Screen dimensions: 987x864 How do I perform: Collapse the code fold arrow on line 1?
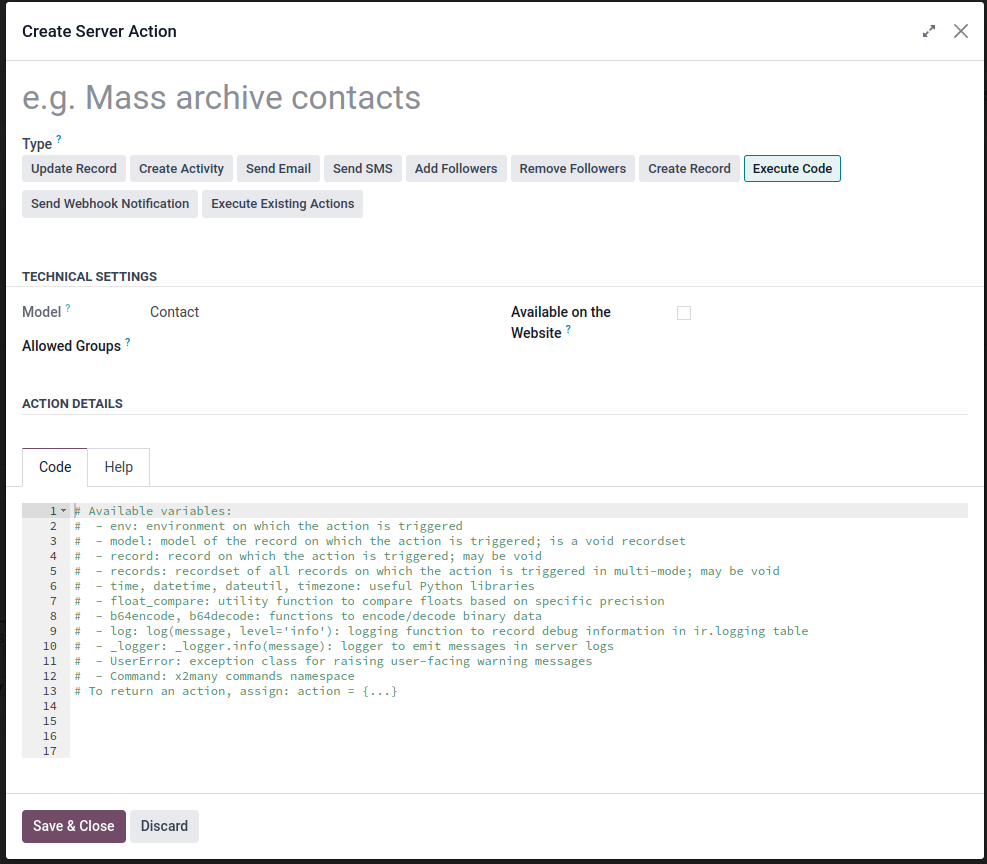pyautogui.click(x=64, y=511)
